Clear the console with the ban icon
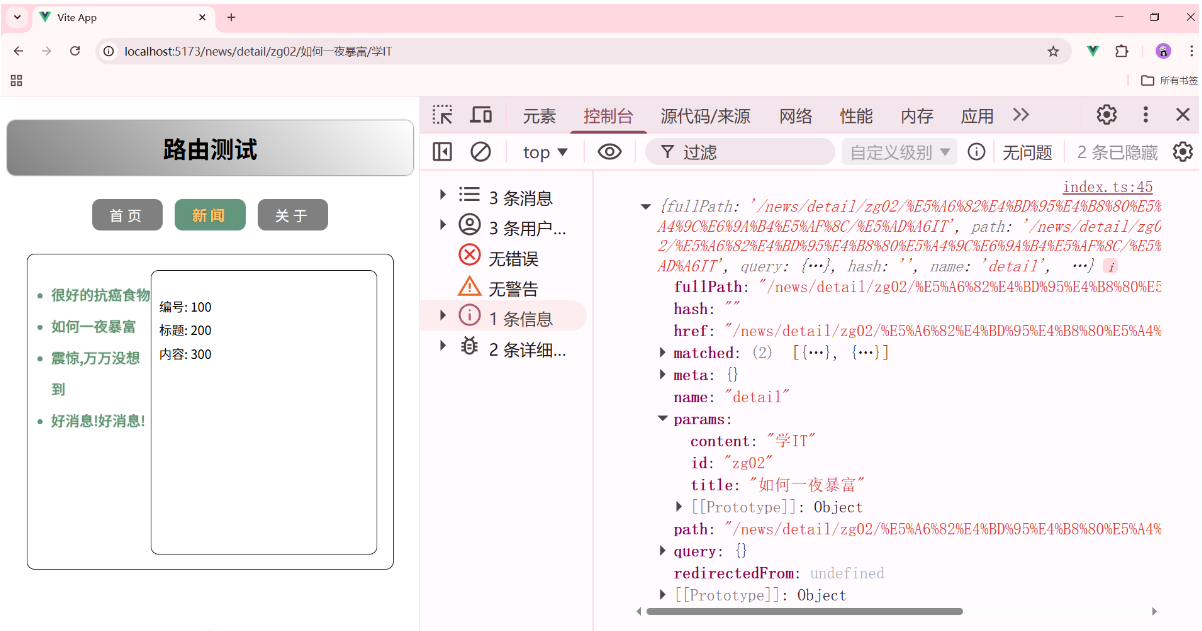This screenshot has width=1202, height=631. pyautogui.click(x=481, y=152)
